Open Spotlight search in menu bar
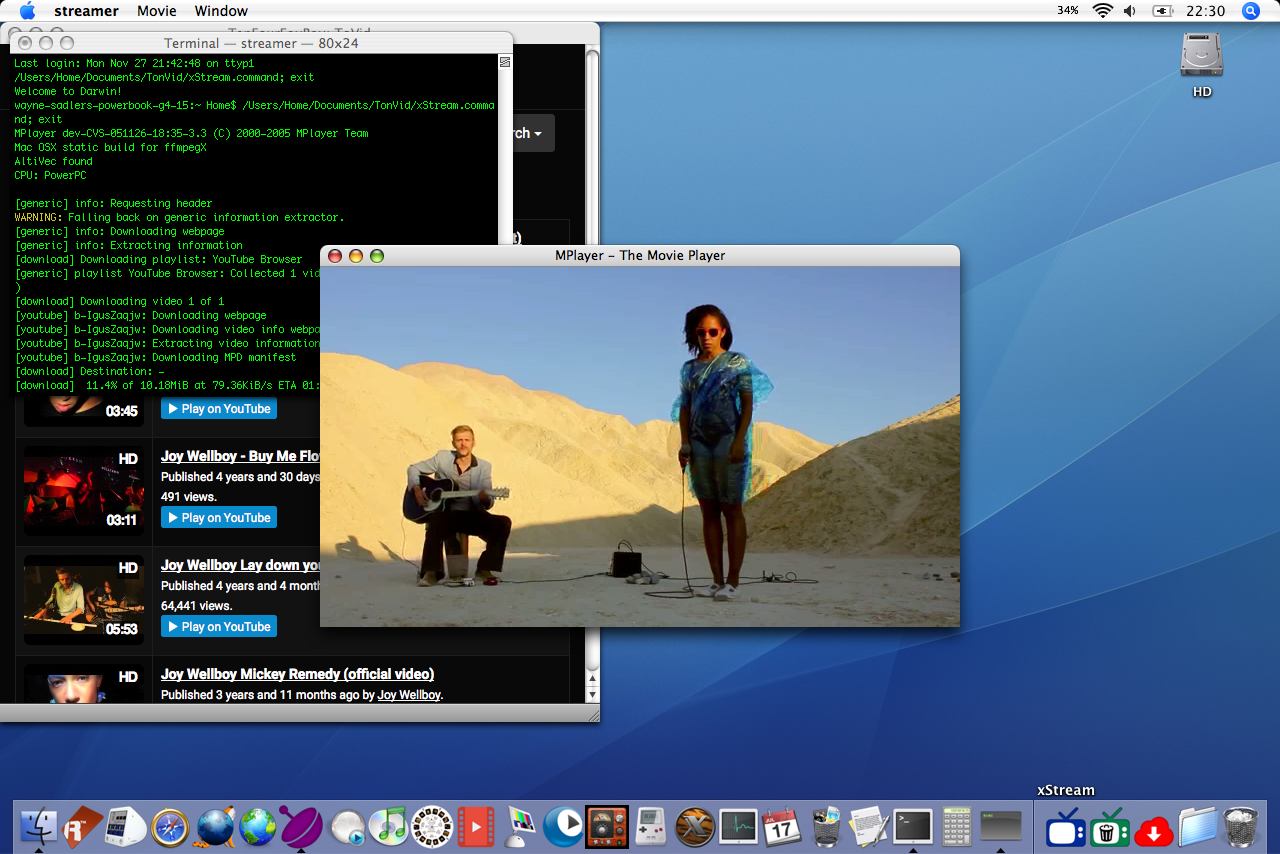This screenshot has height=854, width=1280. [1250, 11]
